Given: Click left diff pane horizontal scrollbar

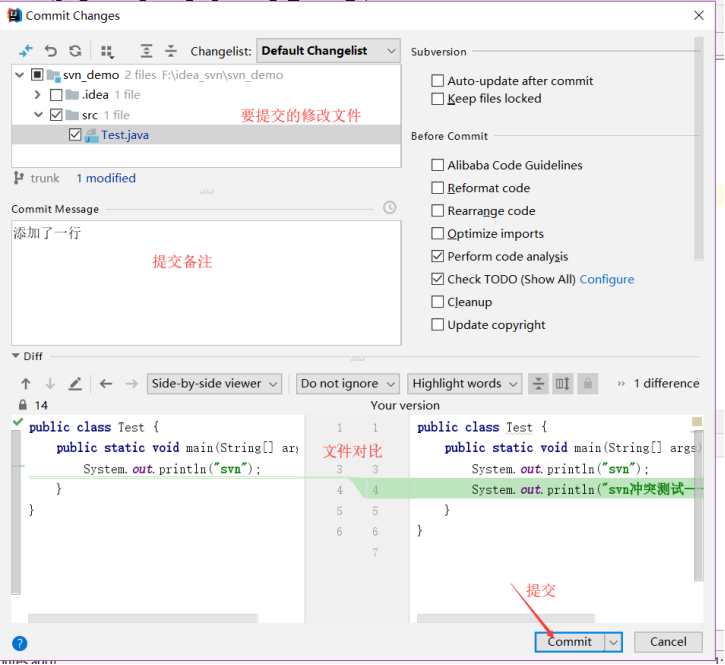Looking at the screenshot, I should [x=143, y=618].
